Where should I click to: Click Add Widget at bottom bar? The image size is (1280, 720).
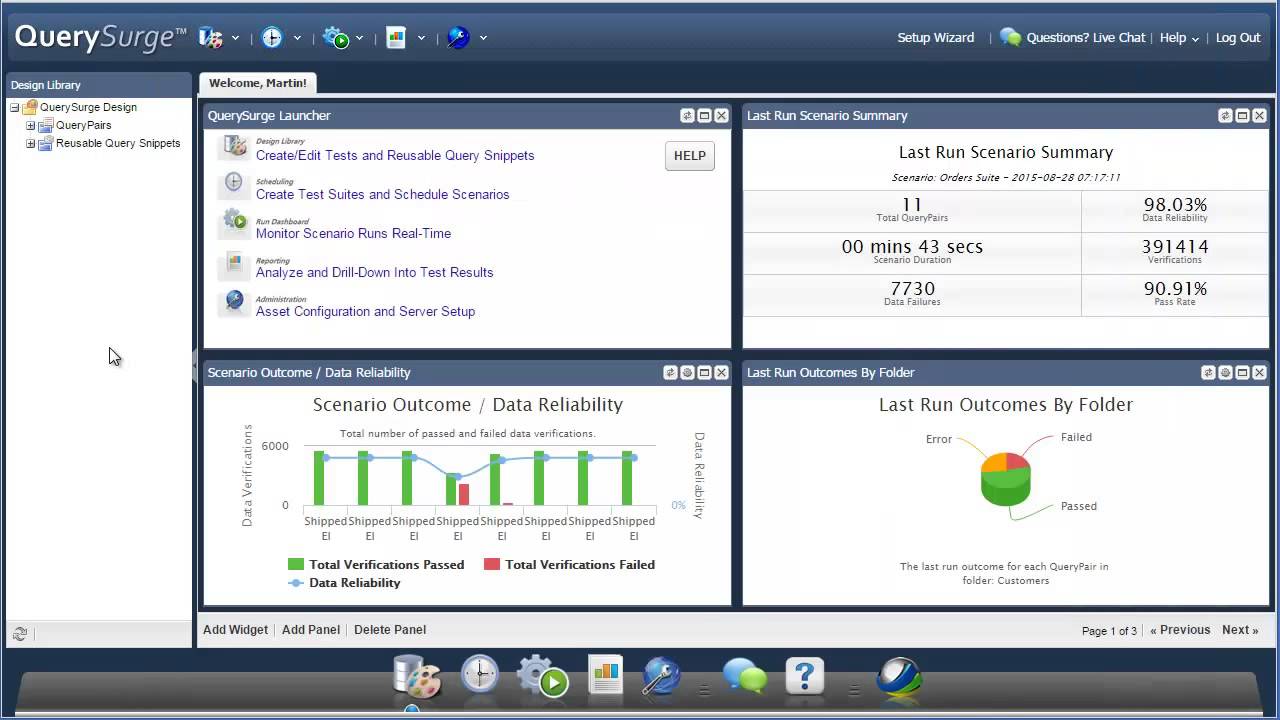235,630
